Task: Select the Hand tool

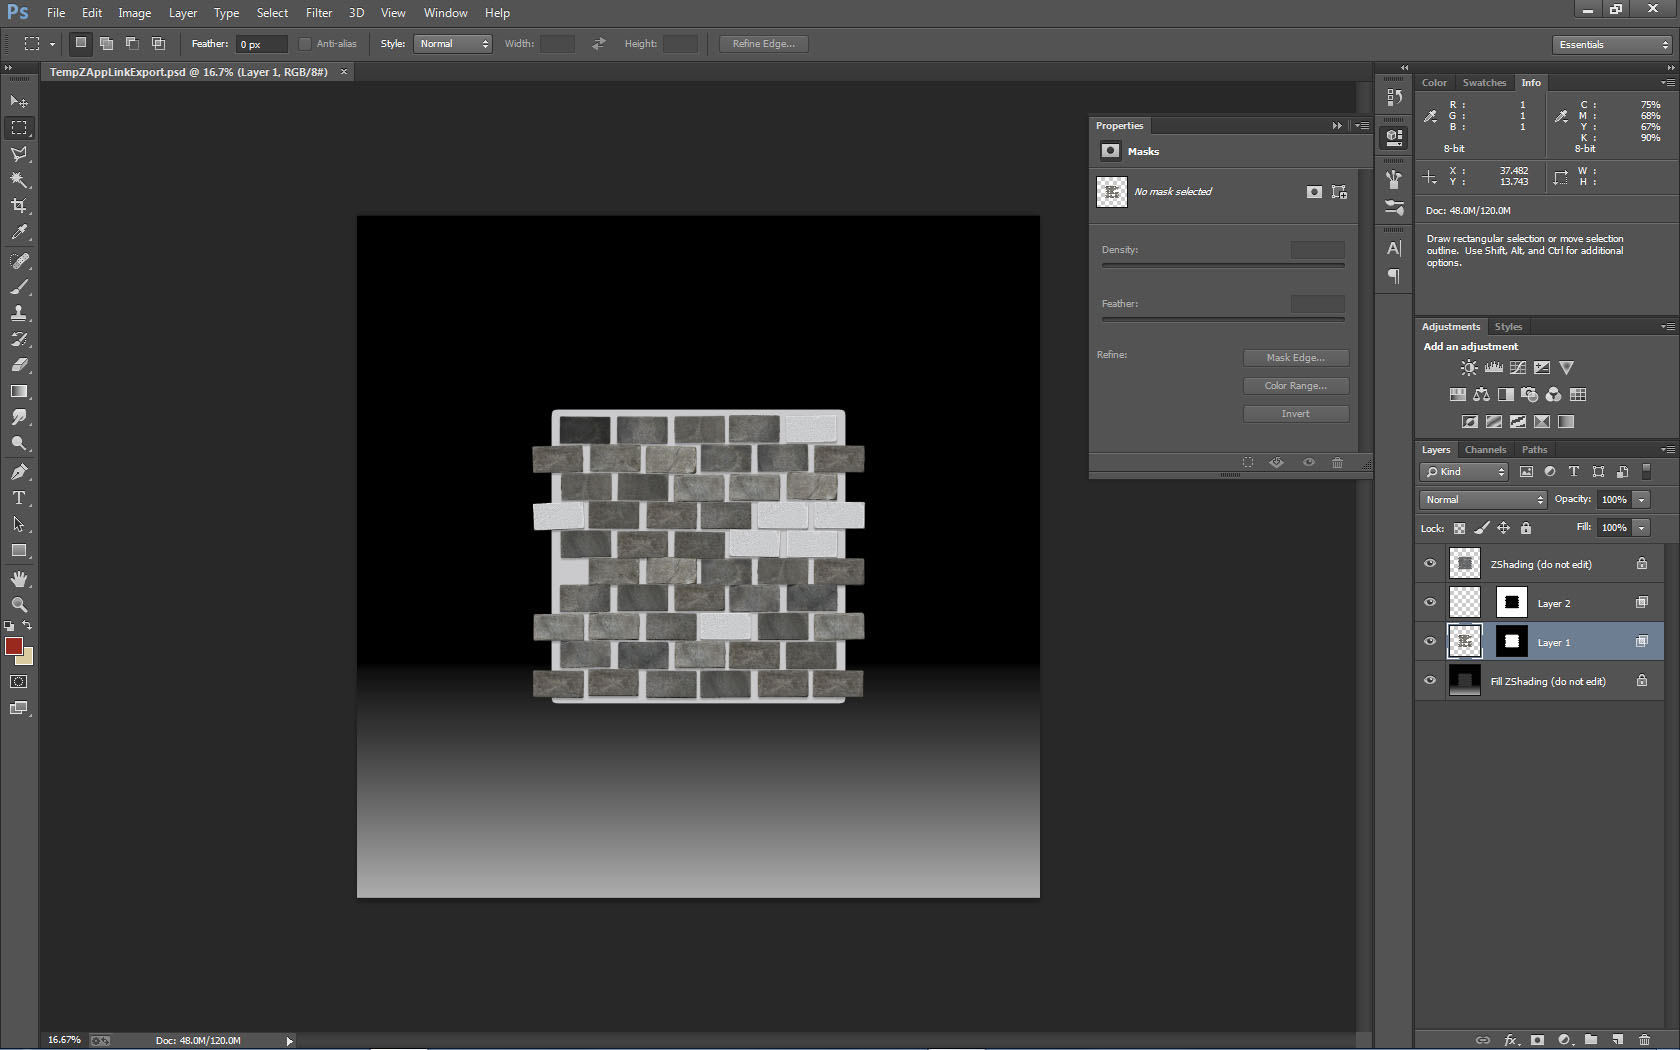Action: pyautogui.click(x=19, y=579)
